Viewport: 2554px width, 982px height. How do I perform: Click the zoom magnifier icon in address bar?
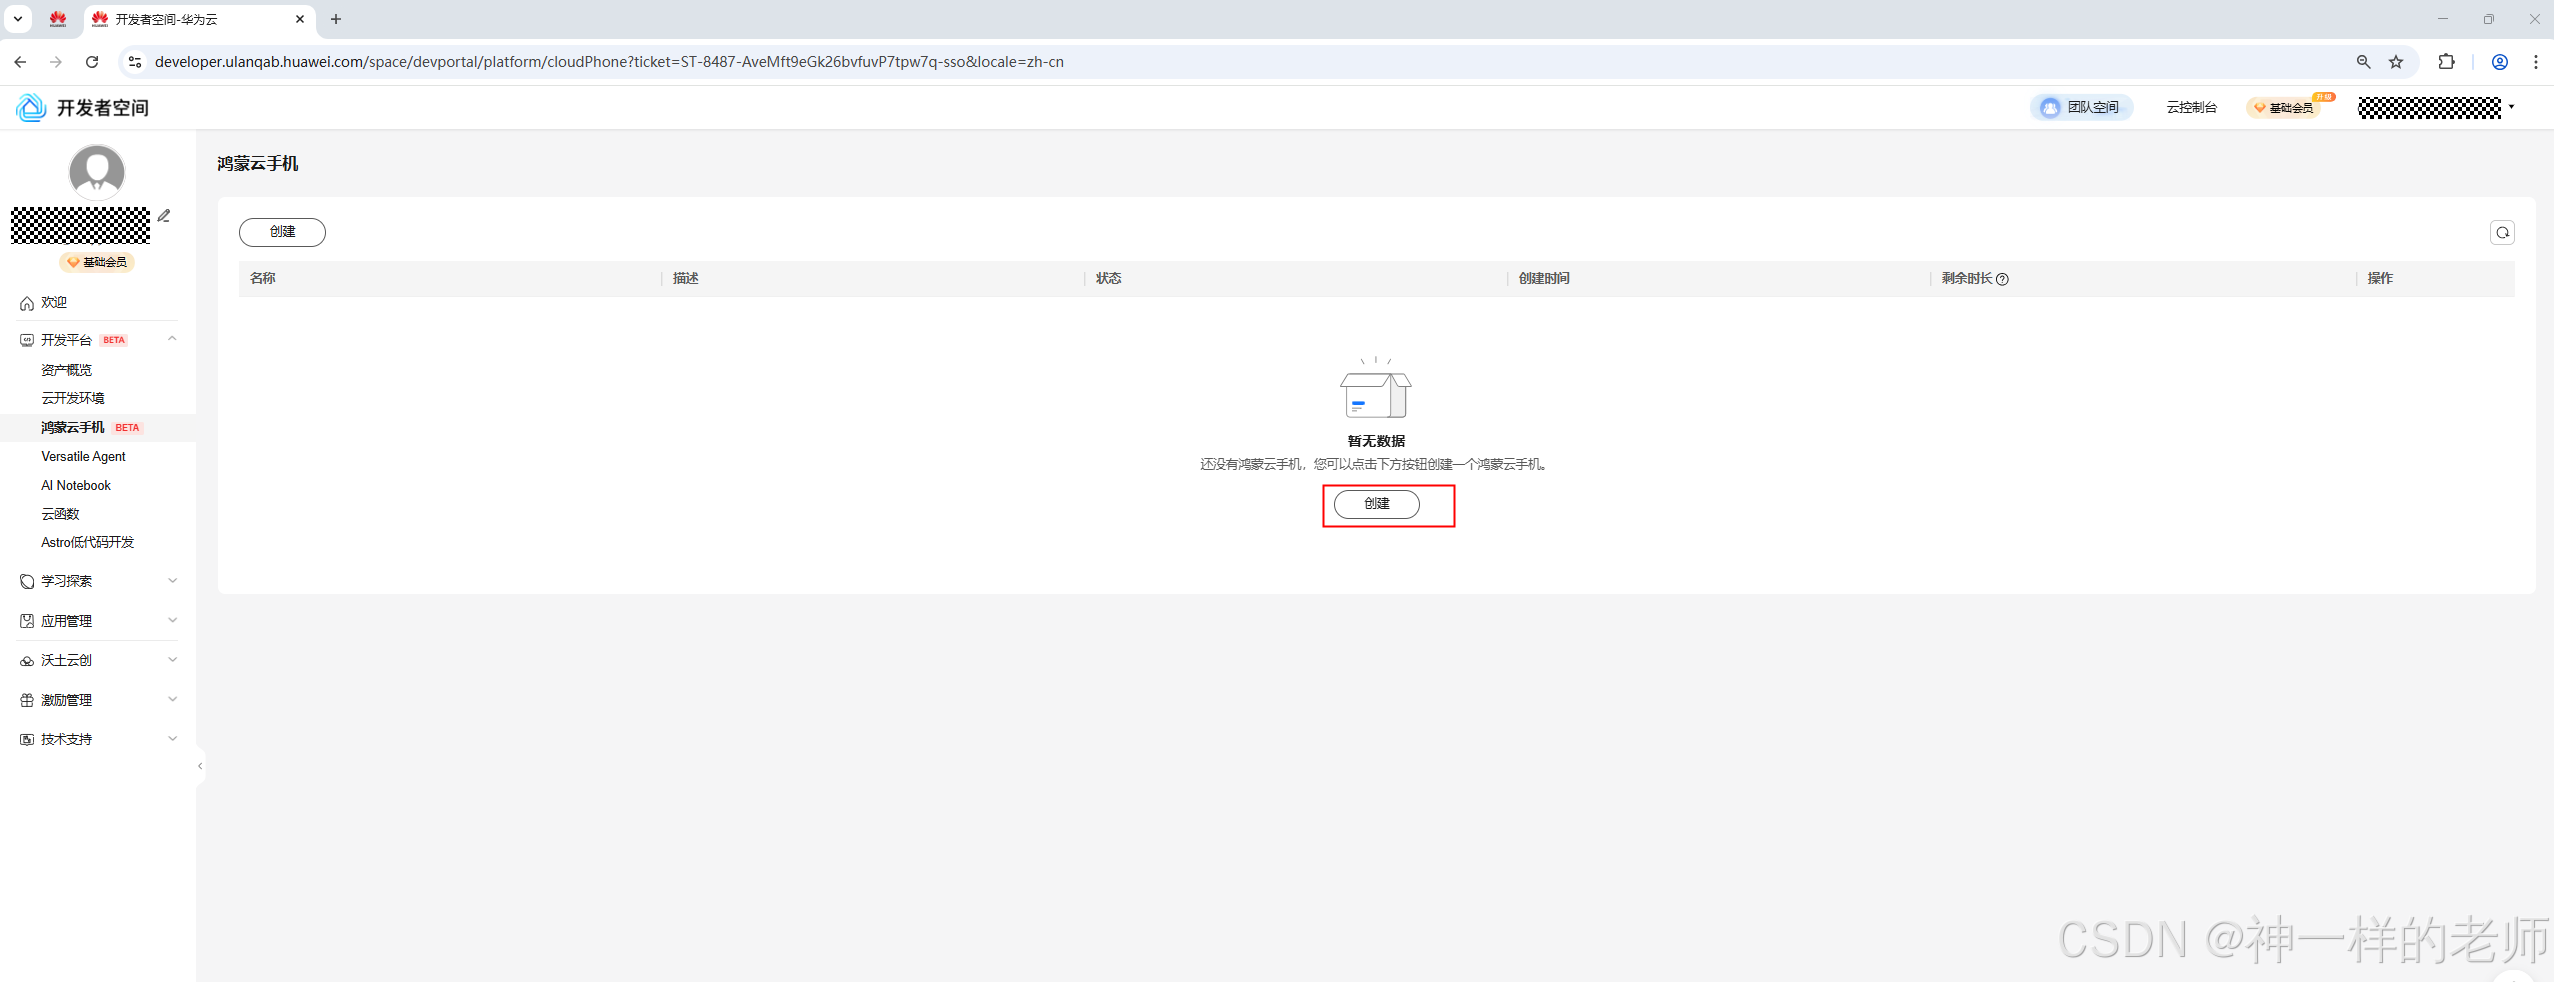pyautogui.click(x=2364, y=62)
